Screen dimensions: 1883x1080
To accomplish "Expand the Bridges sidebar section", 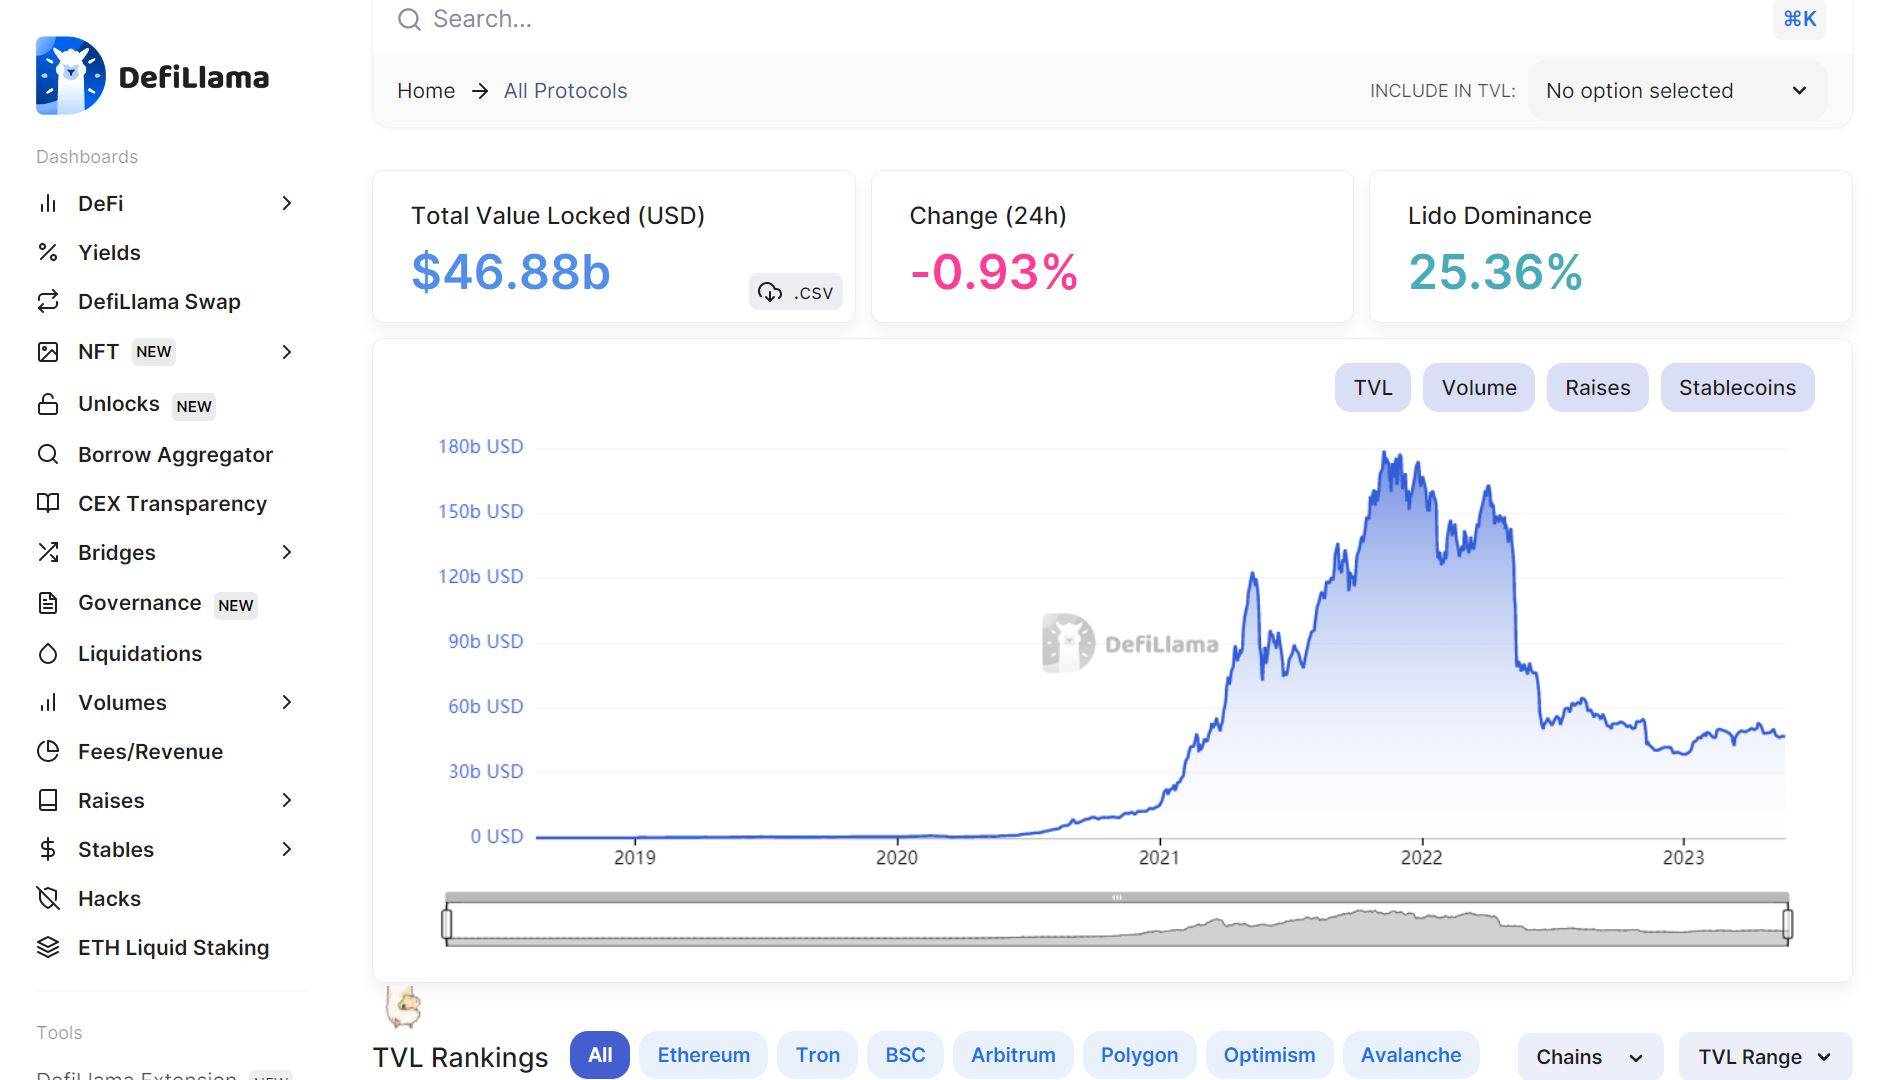I will (287, 553).
